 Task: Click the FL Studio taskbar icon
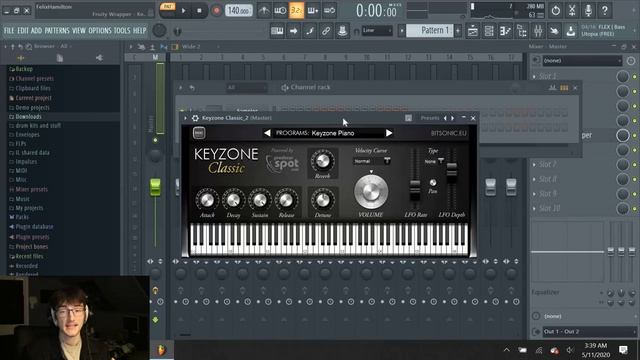[162, 350]
